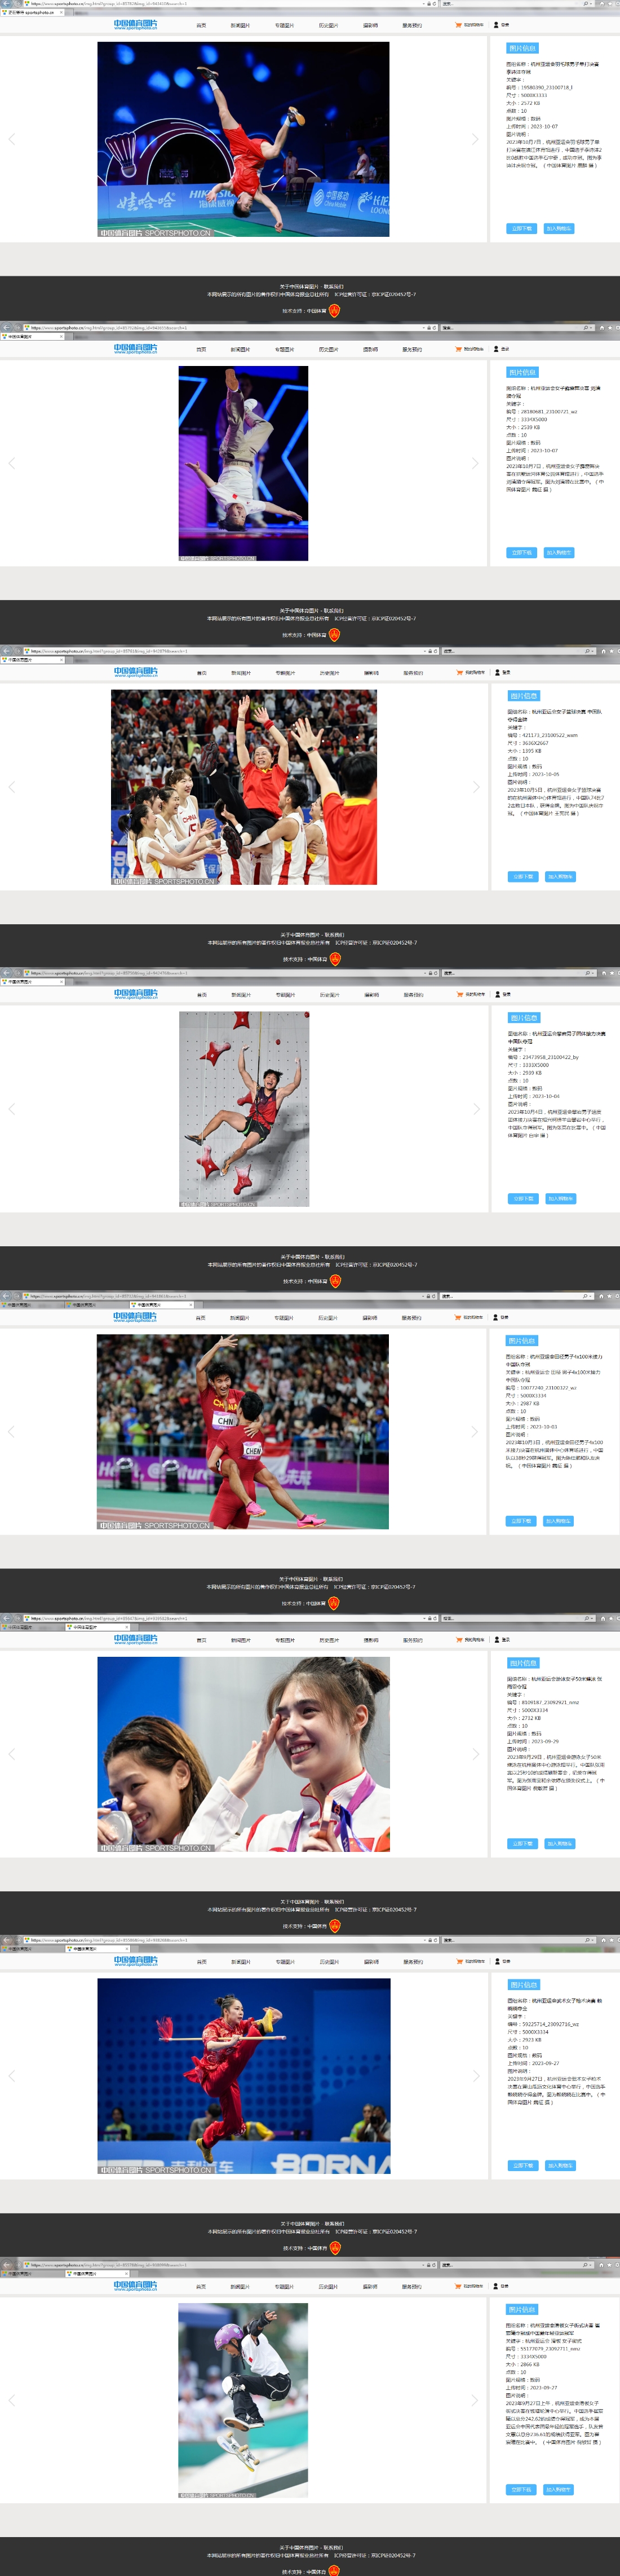
Task: Open 摄影师 menu on wushu photo page
Action: tap(371, 1962)
